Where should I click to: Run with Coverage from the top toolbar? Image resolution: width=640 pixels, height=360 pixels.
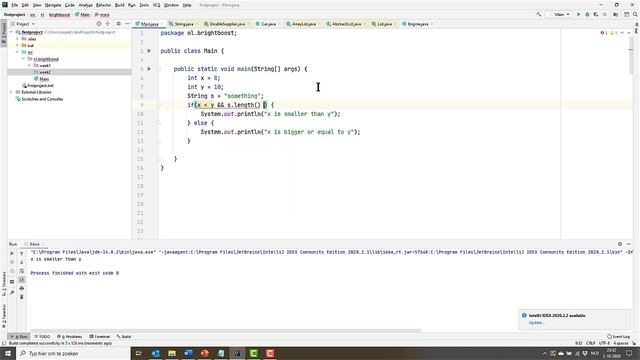pos(596,14)
